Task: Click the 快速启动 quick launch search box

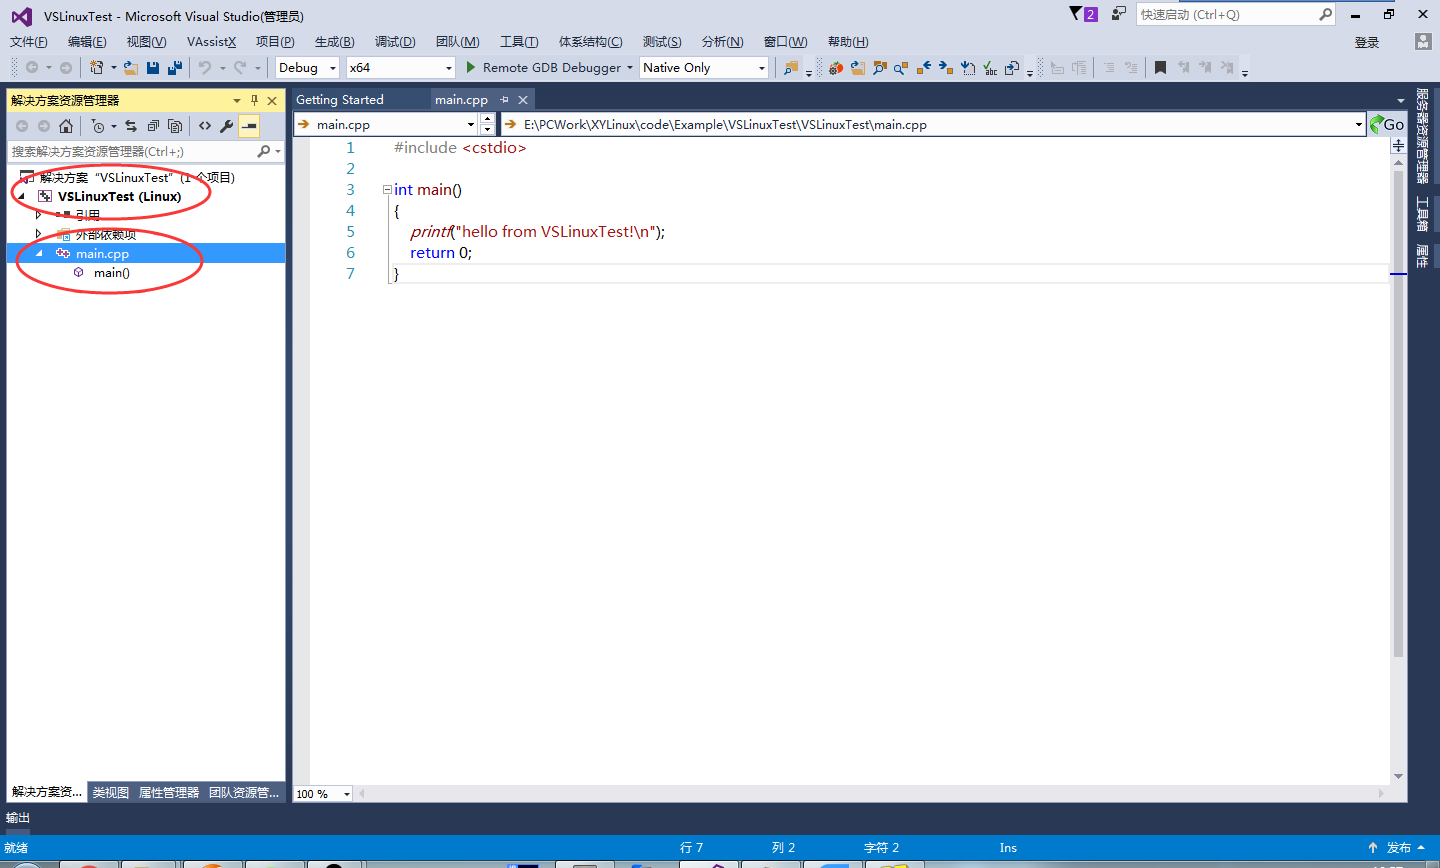Action: 1236,14
